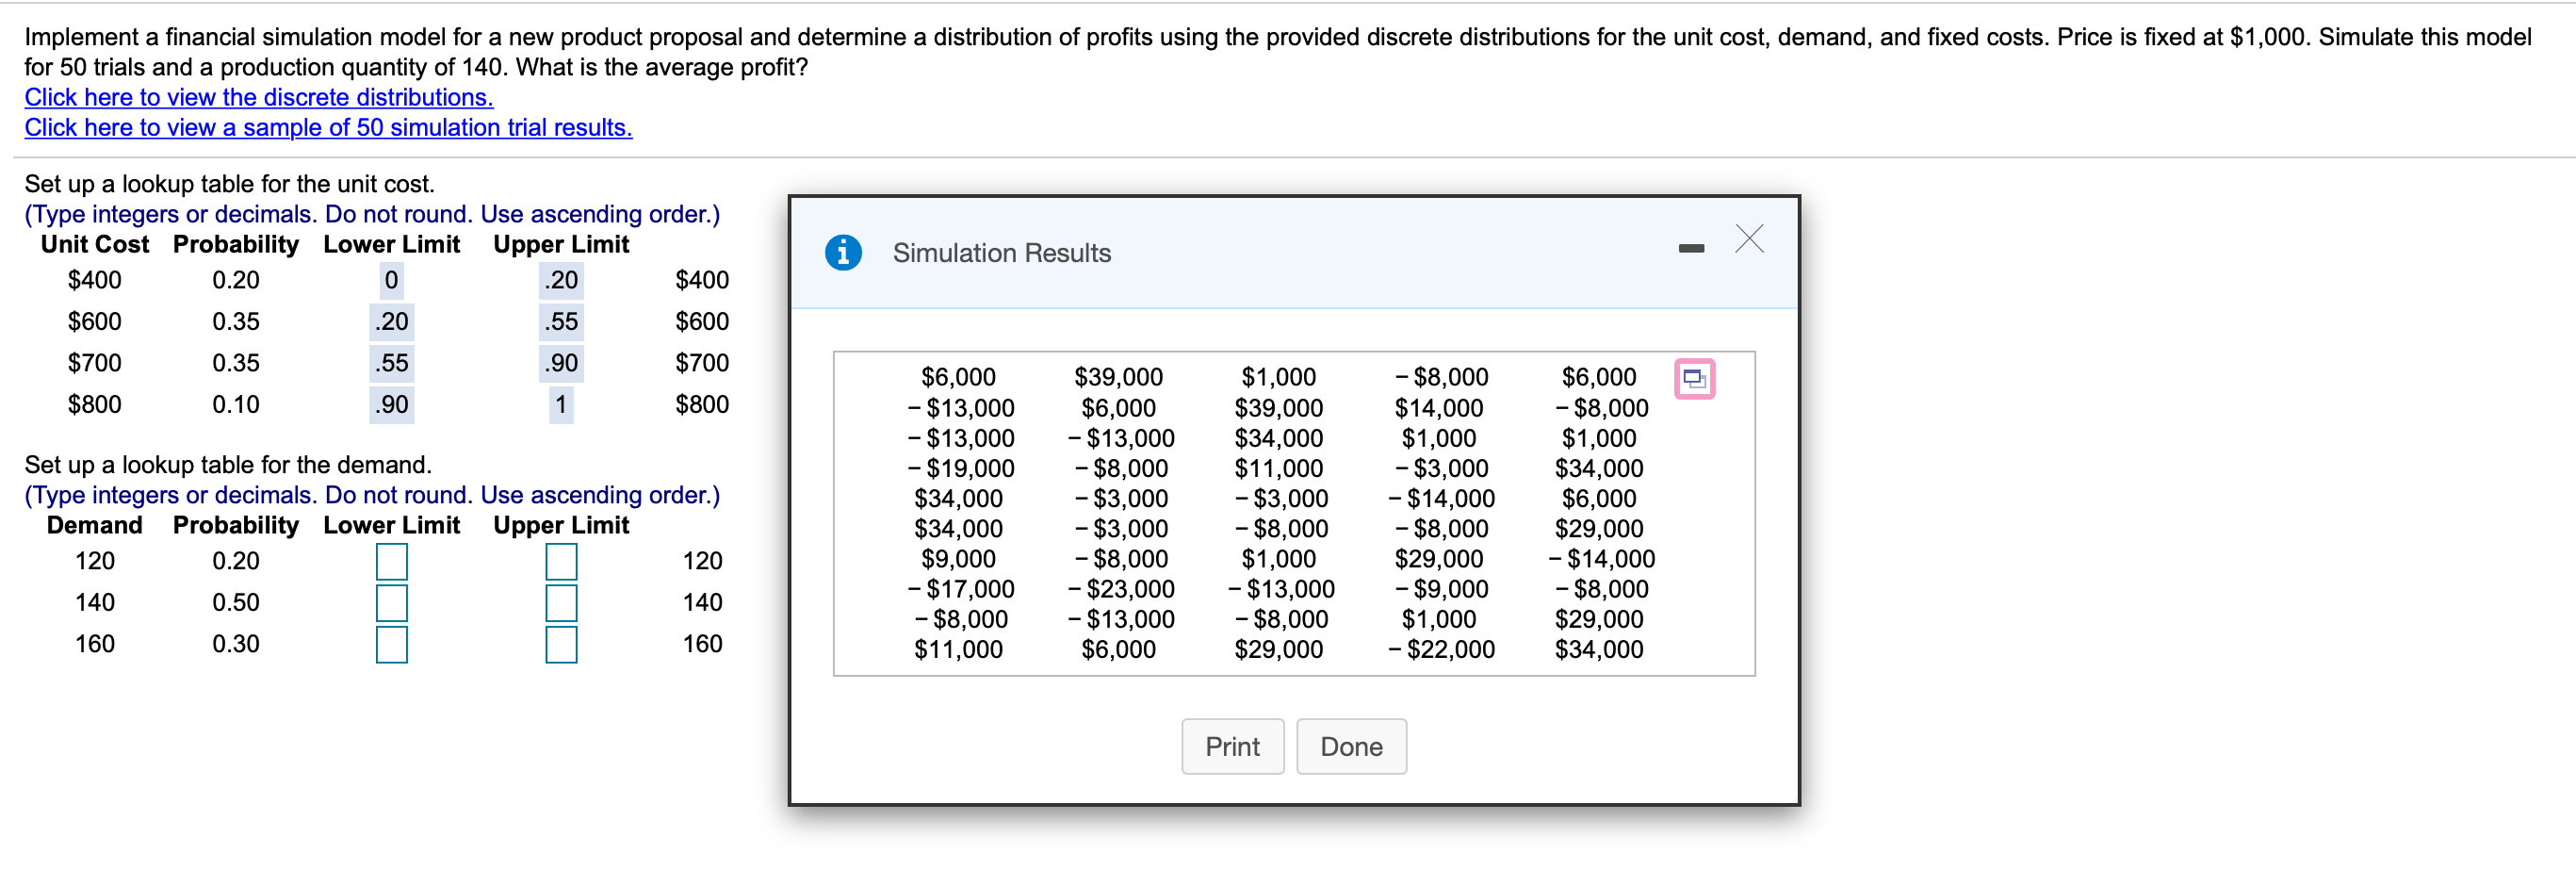Click the .55 upper limit cell for $600
The image size is (2576, 886).
559,321
